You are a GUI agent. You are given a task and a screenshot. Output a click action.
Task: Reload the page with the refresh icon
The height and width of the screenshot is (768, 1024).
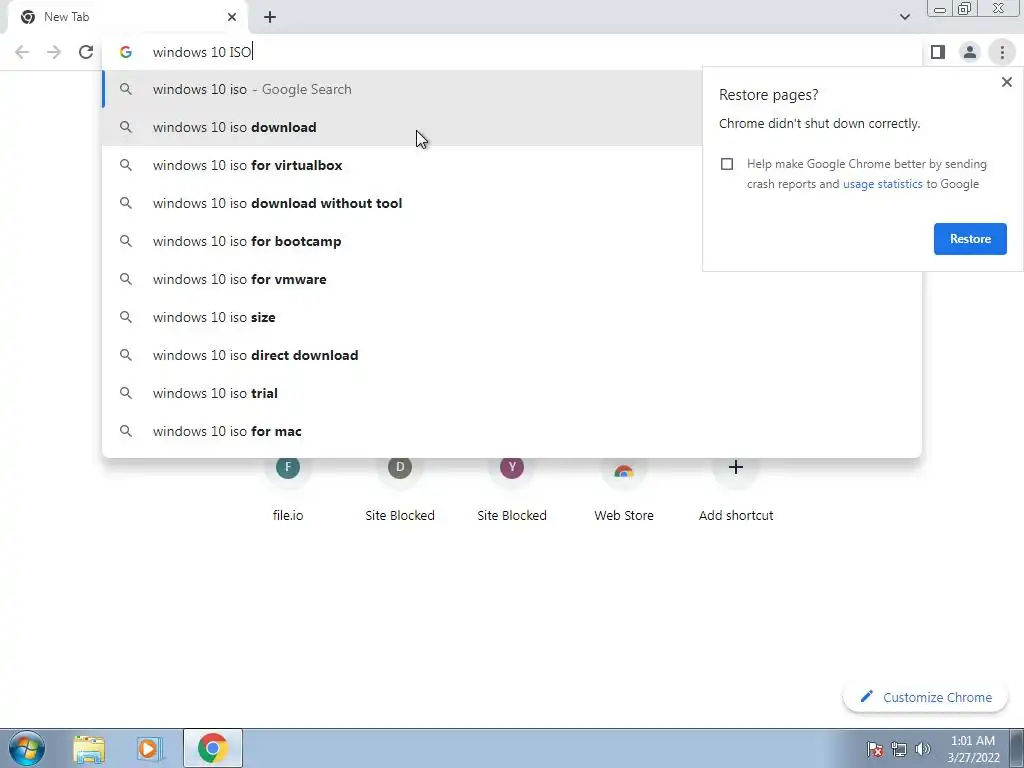click(x=86, y=52)
